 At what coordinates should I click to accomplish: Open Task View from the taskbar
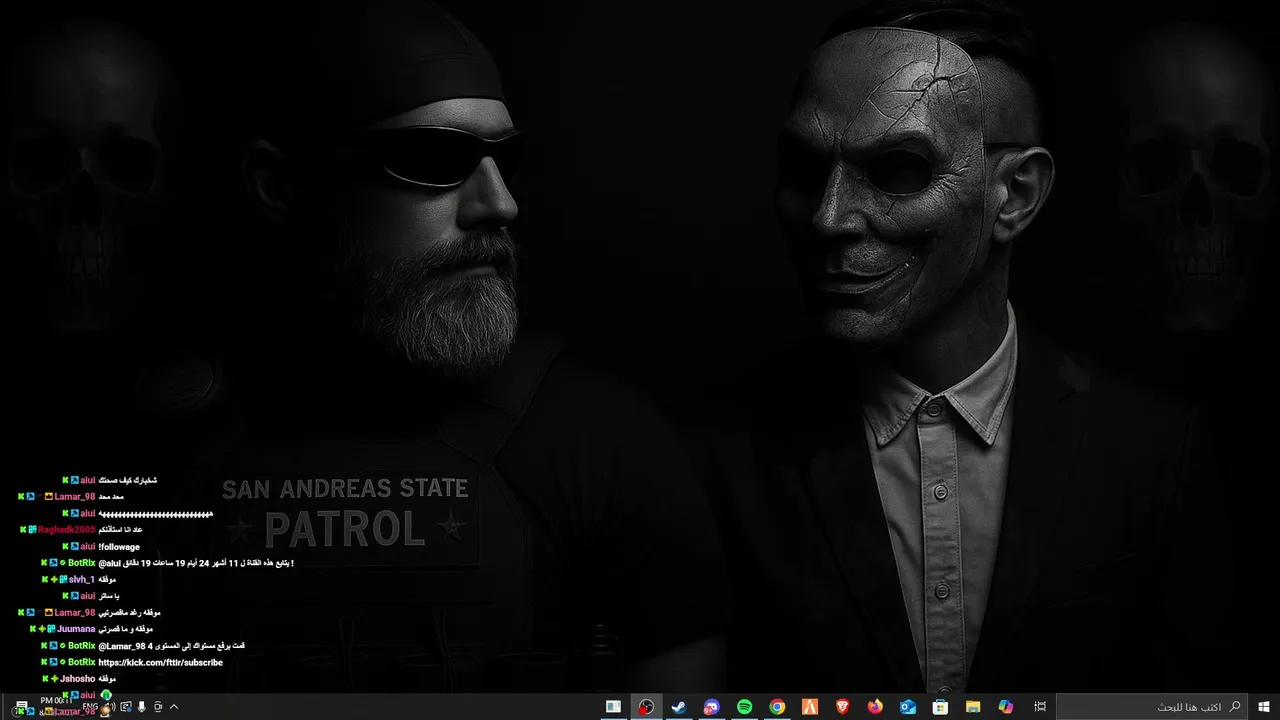1040,706
